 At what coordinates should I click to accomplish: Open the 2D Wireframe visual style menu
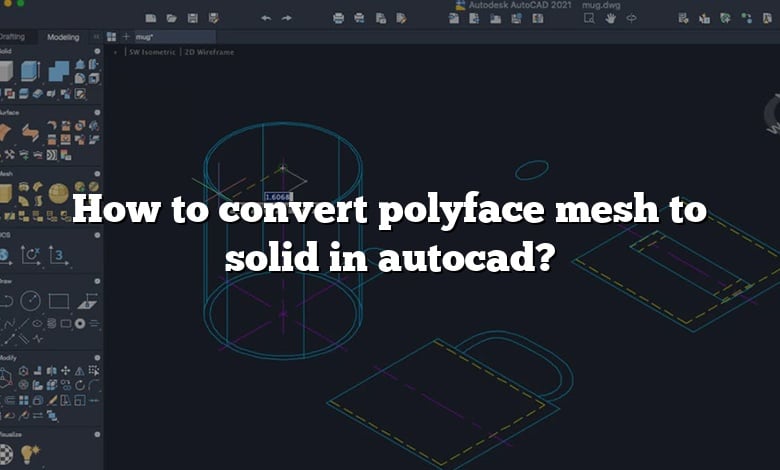209,52
